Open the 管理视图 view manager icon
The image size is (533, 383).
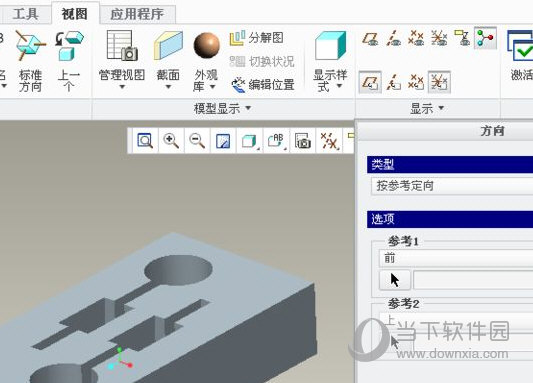pos(122,45)
